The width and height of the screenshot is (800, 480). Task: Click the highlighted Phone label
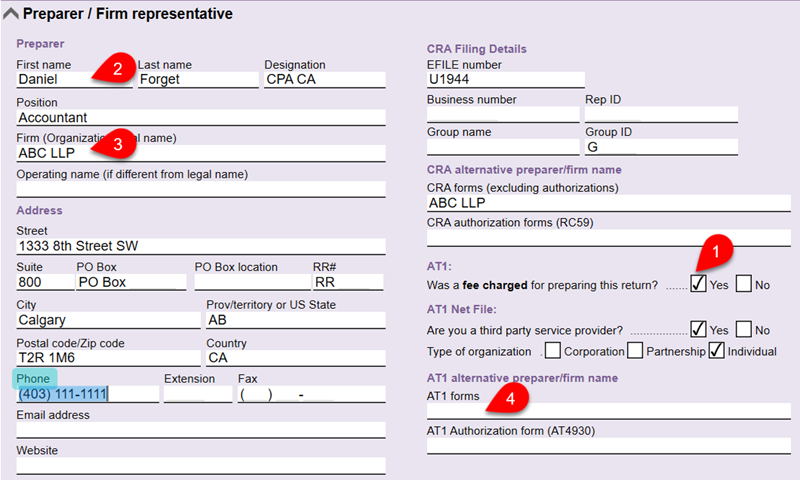36,379
